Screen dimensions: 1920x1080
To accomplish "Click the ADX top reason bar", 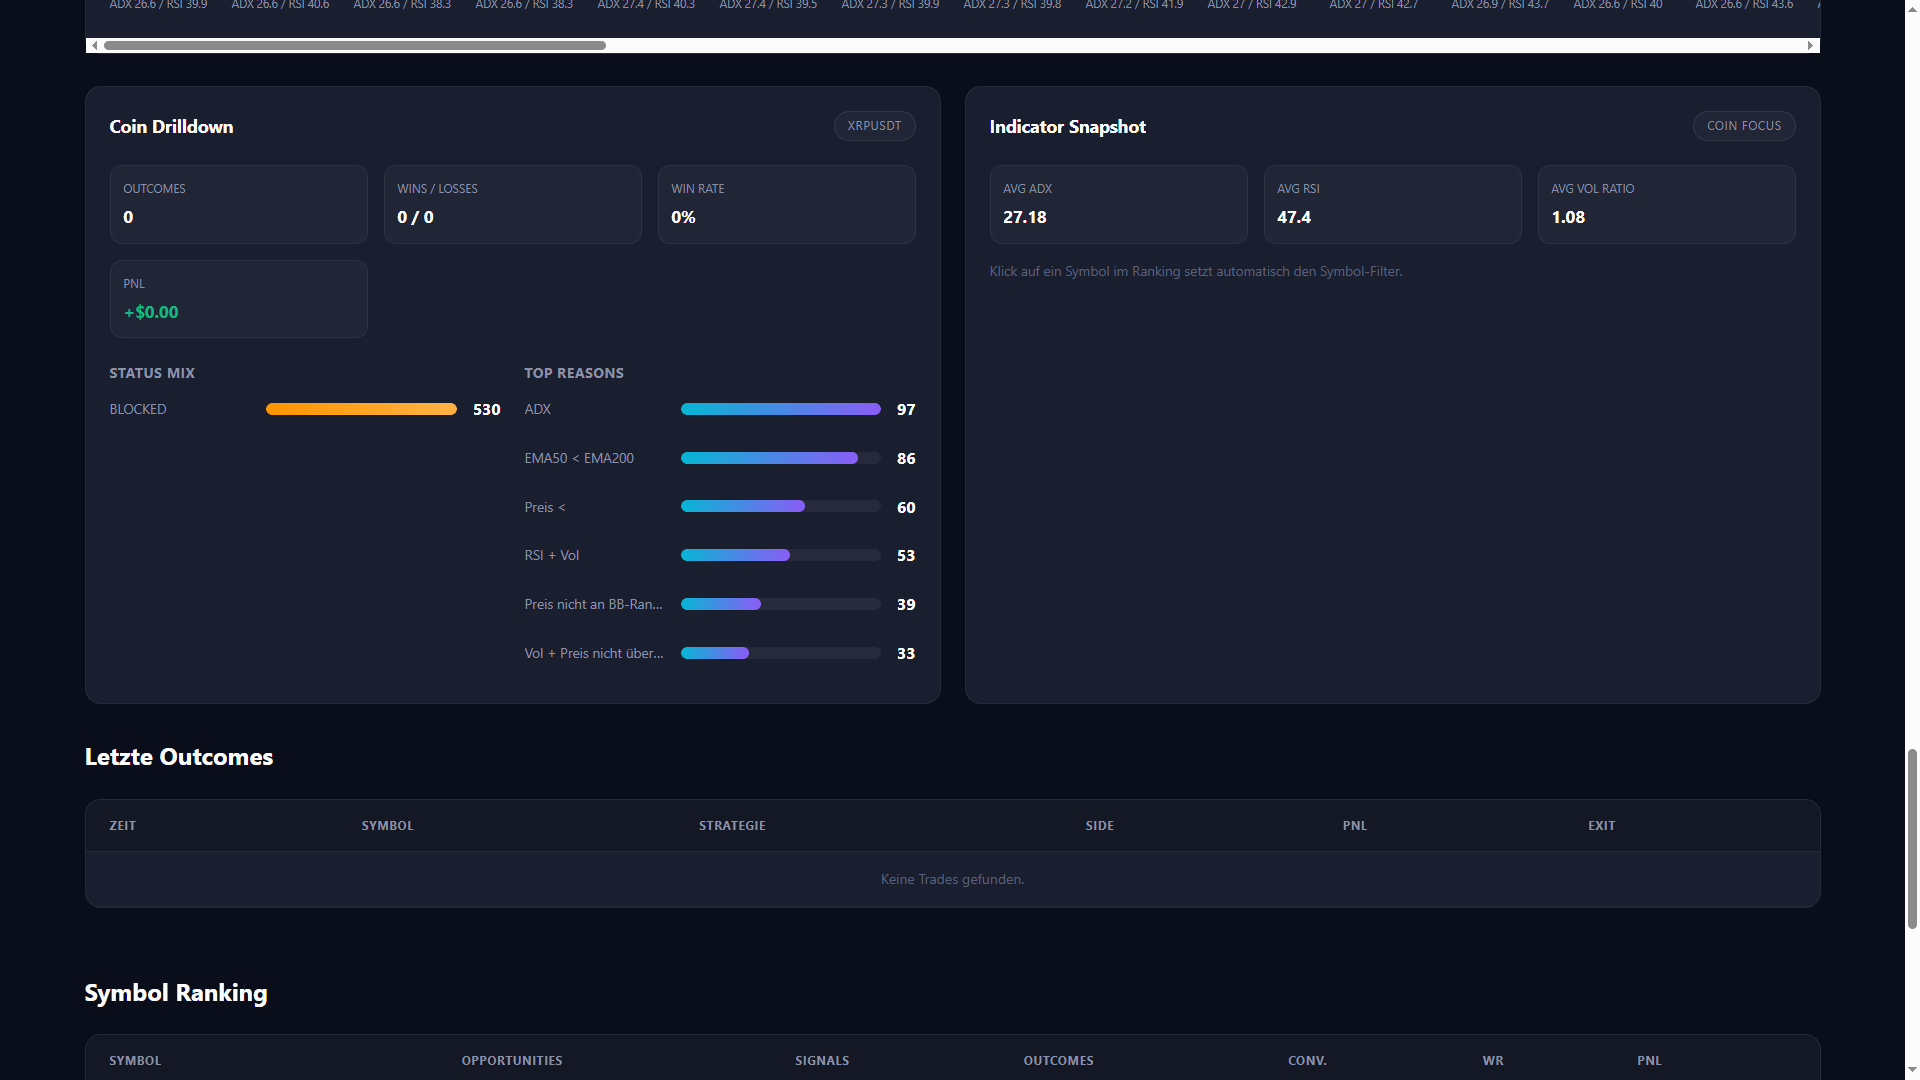I will coord(780,409).
